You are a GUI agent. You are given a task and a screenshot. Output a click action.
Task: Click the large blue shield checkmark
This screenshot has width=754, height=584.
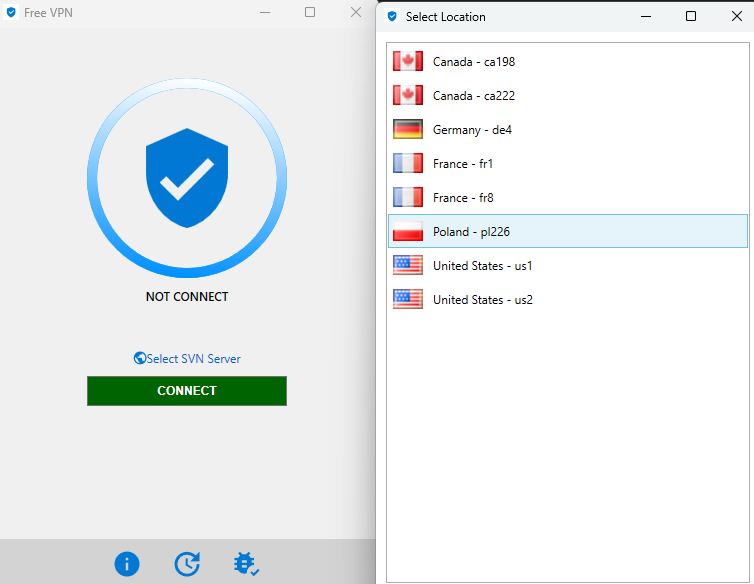(x=187, y=178)
